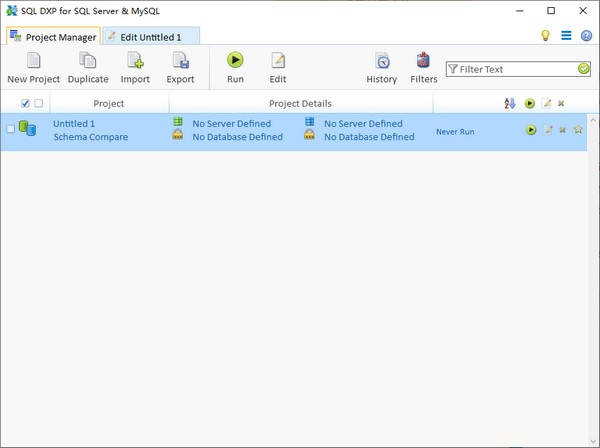
Task: Click the run icon in Untitled 1 row
Action: (x=531, y=130)
